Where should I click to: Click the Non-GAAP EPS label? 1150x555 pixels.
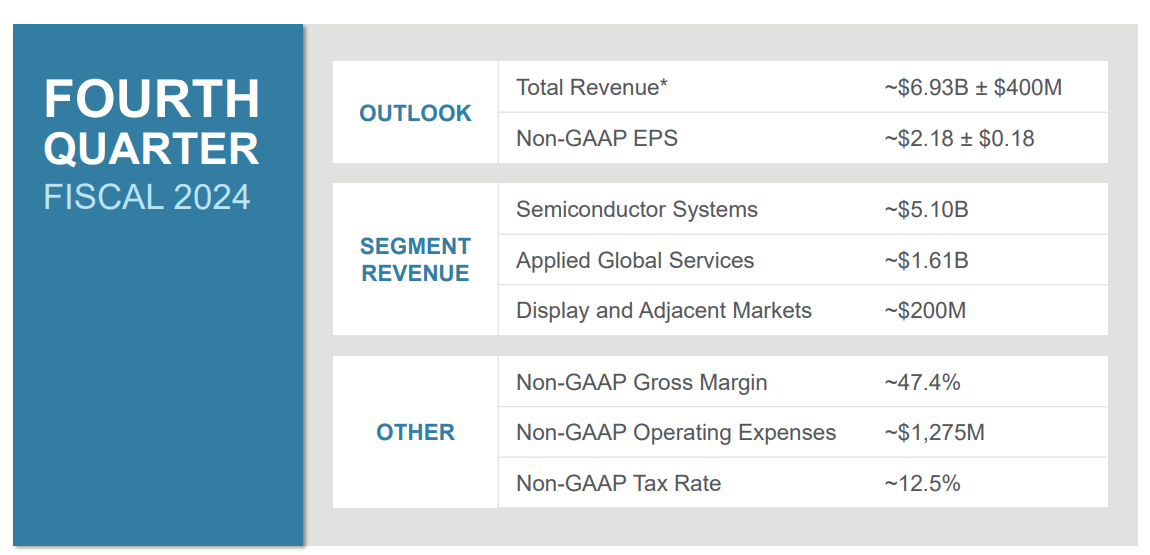pos(597,139)
